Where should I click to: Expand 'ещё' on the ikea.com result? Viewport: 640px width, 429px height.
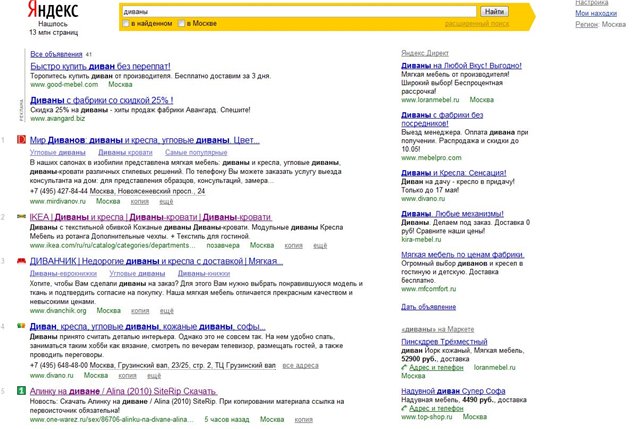(320, 246)
